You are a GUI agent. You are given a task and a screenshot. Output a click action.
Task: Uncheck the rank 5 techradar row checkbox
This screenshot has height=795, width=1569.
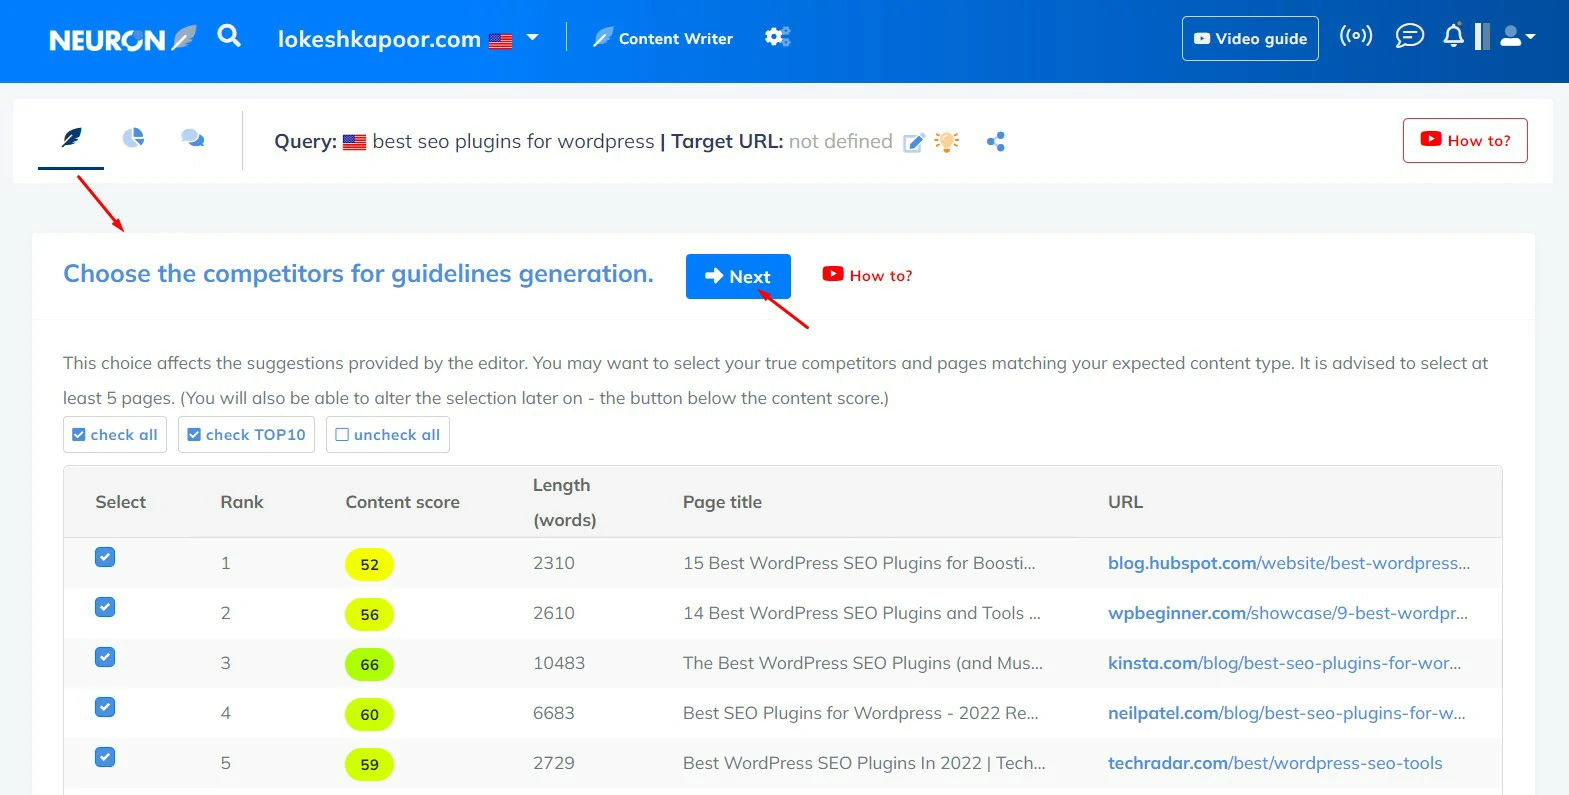105,757
